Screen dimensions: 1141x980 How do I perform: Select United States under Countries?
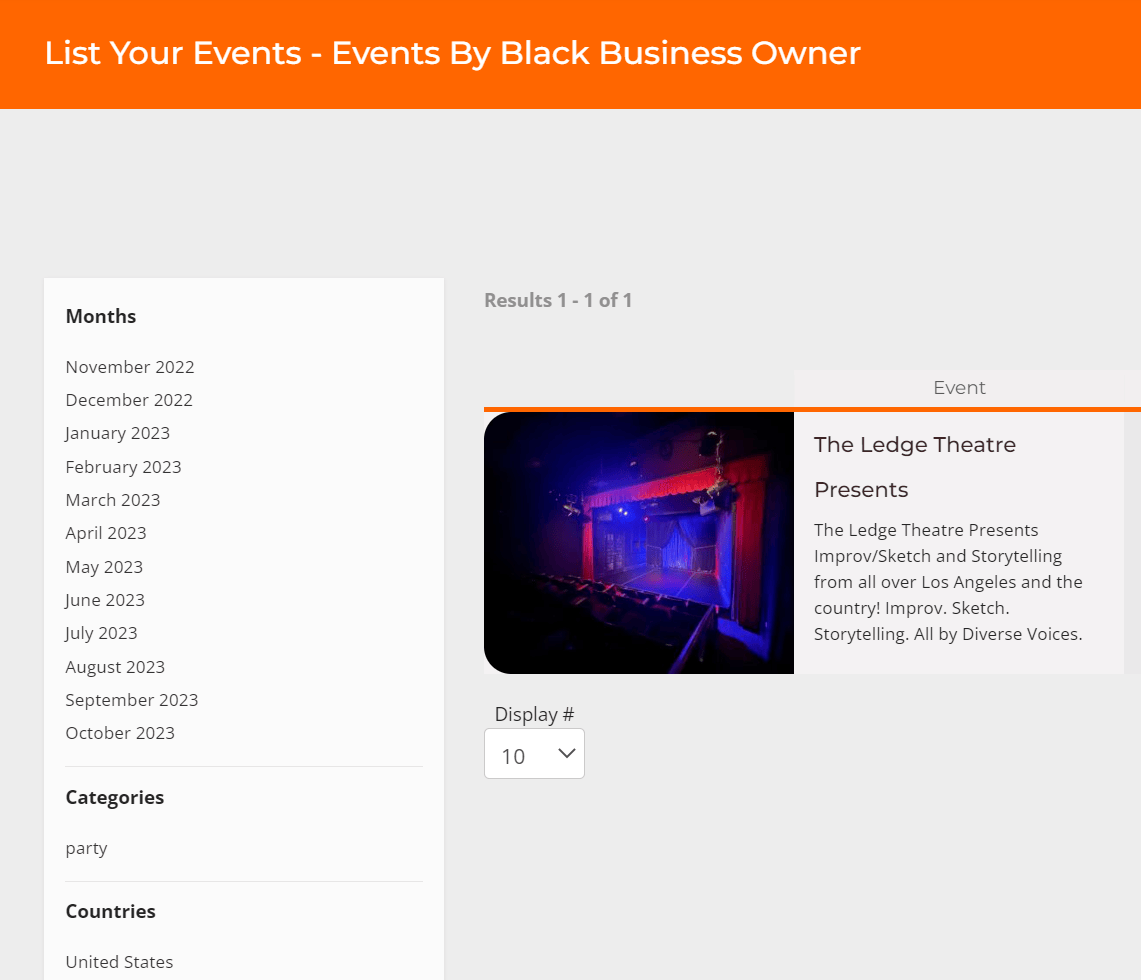[119, 962]
